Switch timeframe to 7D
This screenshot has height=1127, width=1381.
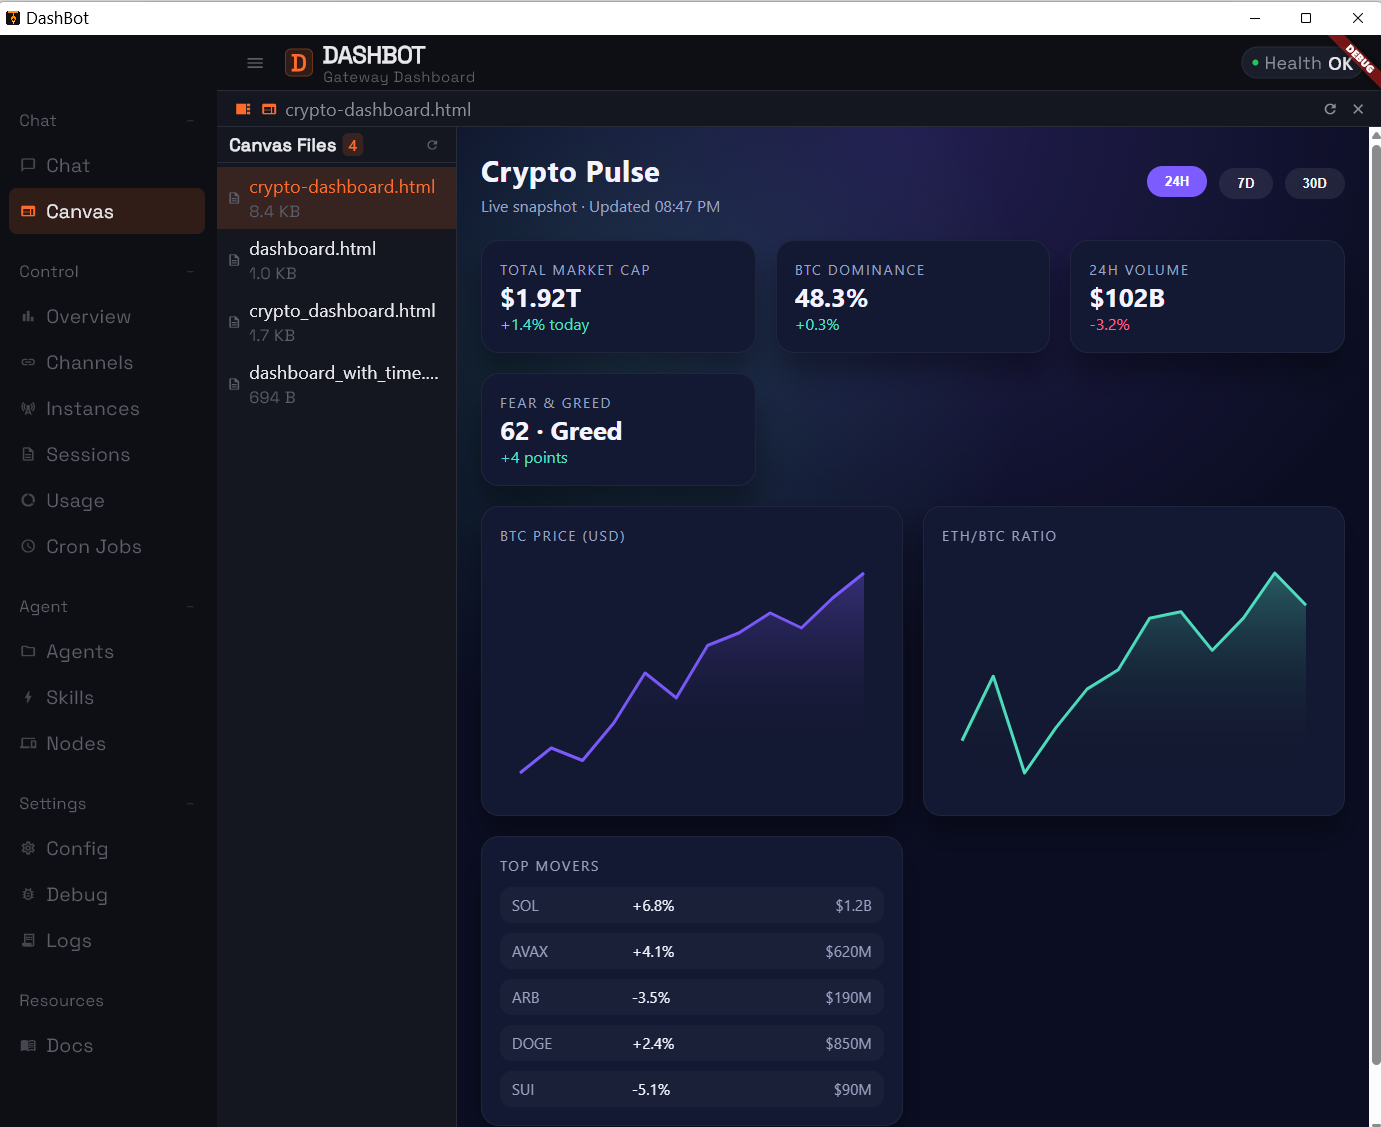click(x=1245, y=183)
